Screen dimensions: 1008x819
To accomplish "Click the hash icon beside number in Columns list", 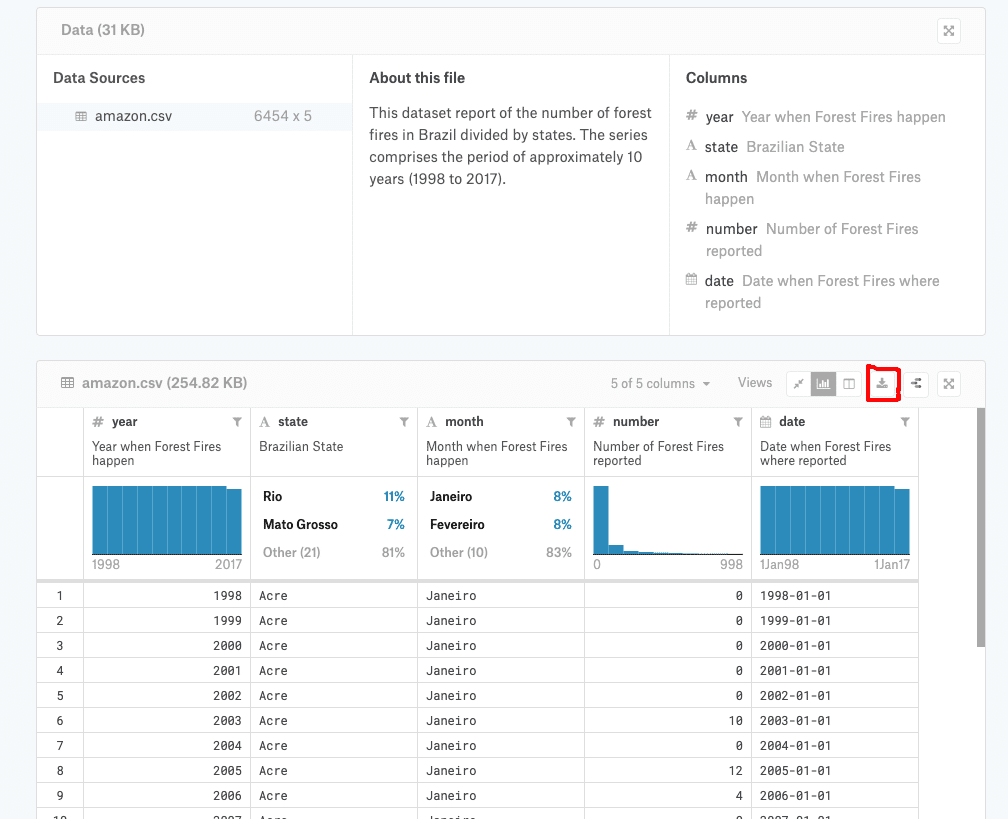I will coord(692,228).
